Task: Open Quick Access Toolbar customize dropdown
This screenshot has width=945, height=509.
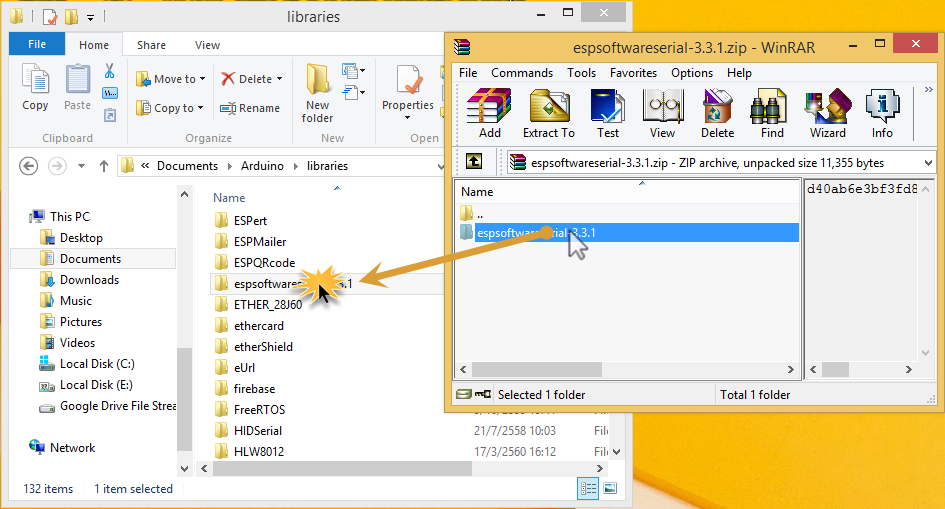Action: pyautogui.click(x=90, y=17)
